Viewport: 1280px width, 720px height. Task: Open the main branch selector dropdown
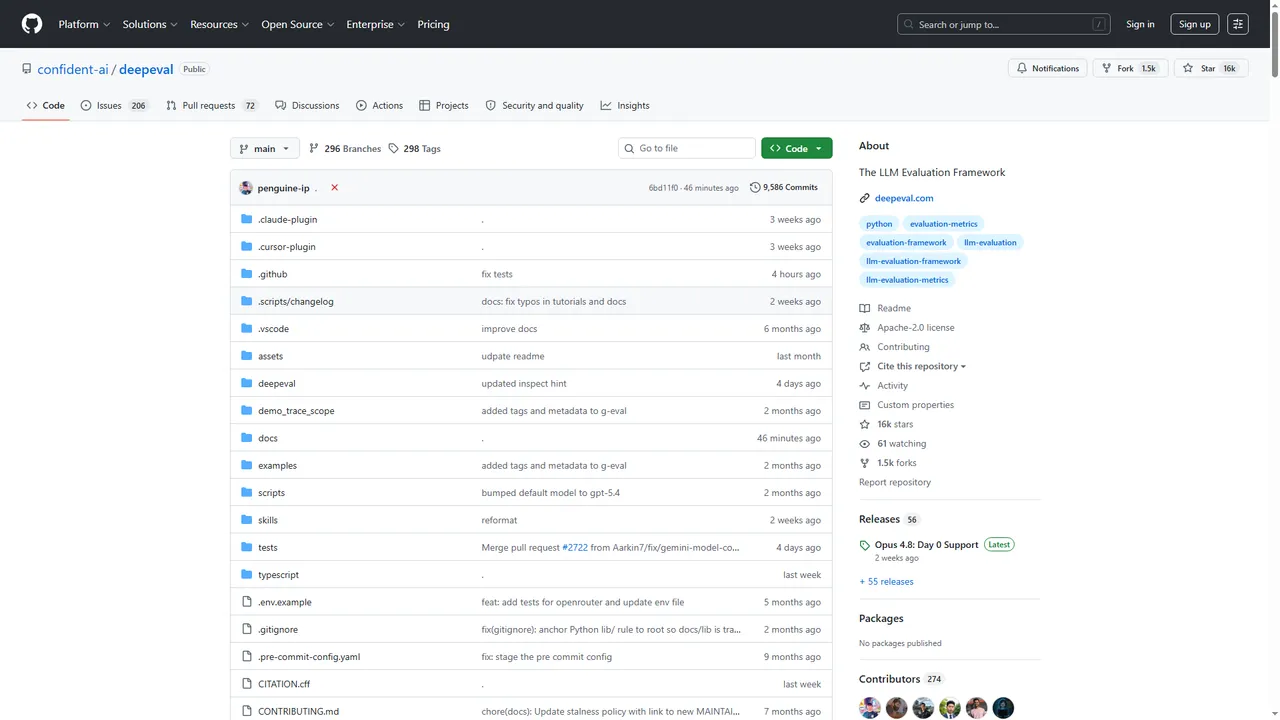[264, 148]
